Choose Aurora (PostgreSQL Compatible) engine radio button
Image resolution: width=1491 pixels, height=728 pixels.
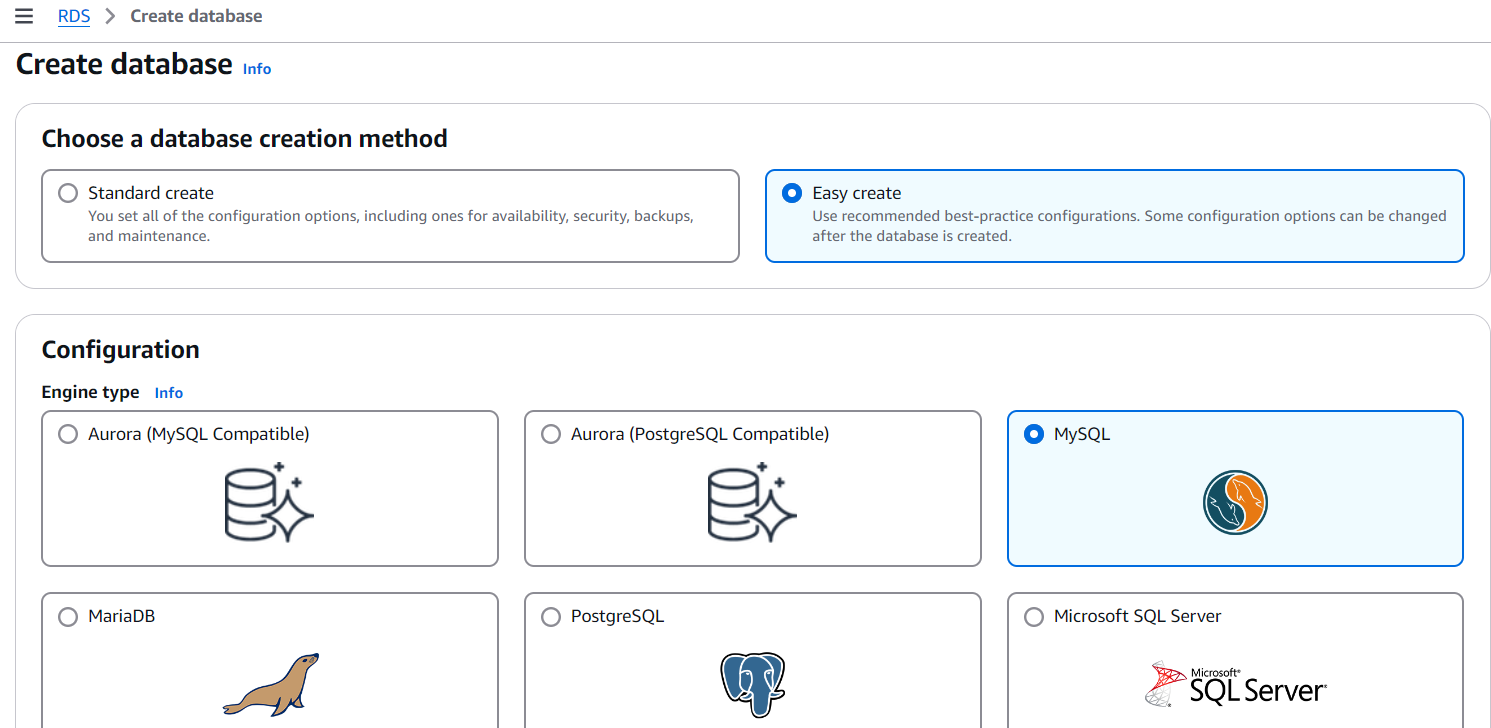(551, 434)
